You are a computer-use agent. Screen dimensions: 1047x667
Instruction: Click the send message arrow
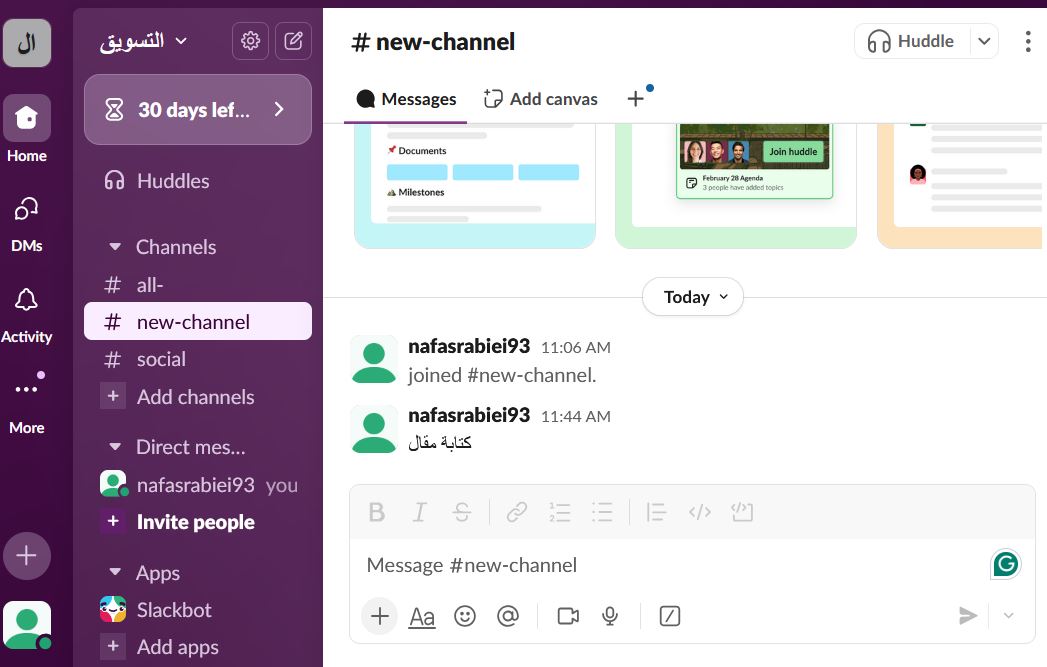point(968,616)
